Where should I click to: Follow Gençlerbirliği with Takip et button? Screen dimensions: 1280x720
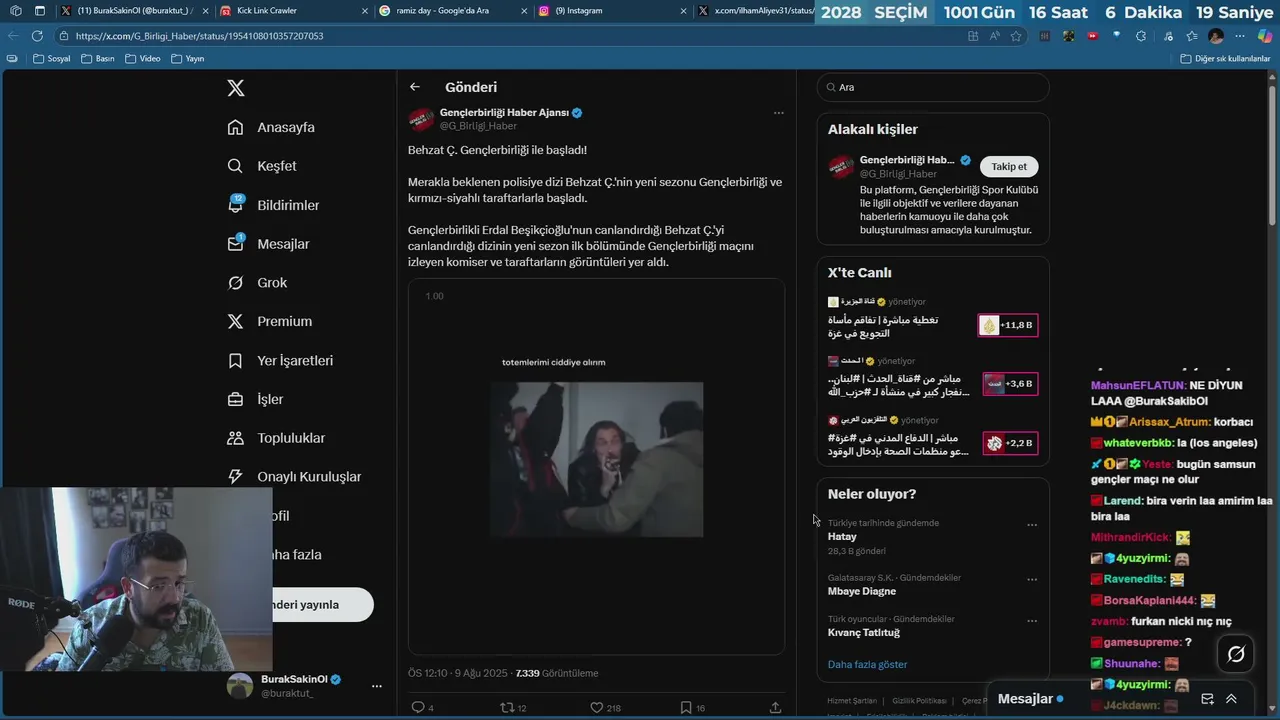click(x=1009, y=167)
